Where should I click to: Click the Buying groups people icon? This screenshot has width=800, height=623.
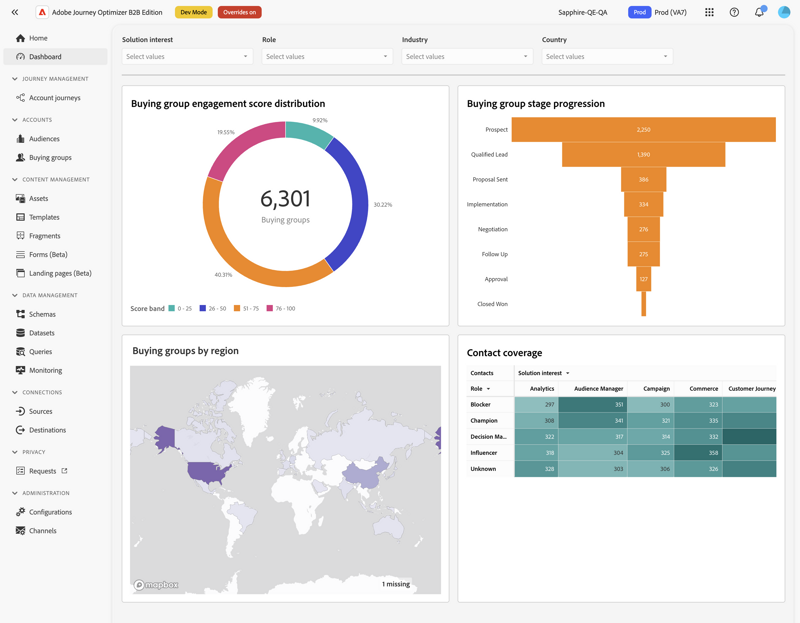20,158
